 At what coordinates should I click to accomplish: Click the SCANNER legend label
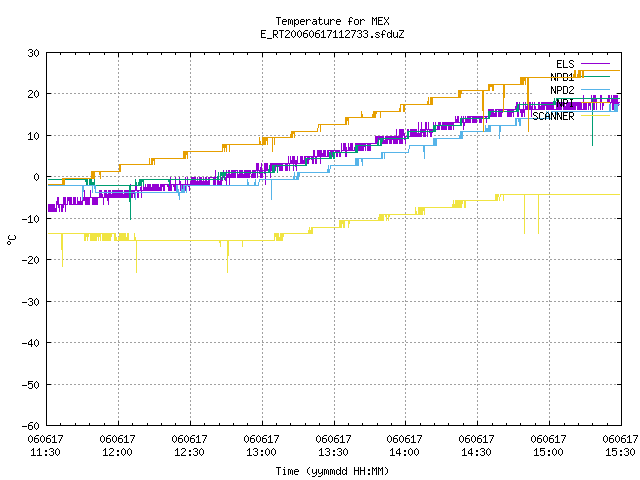pos(553,116)
